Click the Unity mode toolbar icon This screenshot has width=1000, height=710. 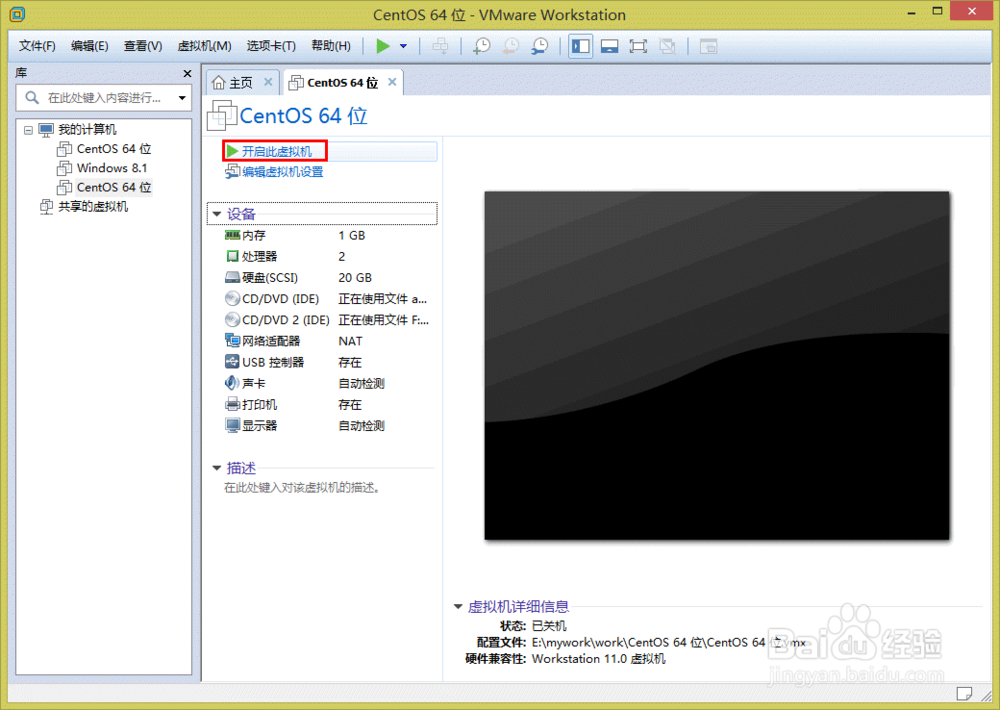pyautogui.click(x=667, y=46)
